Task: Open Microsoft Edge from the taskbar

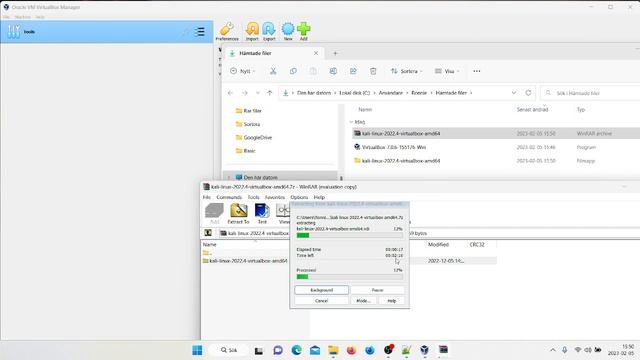Action: pyautogui.click(x=296, y=350)
